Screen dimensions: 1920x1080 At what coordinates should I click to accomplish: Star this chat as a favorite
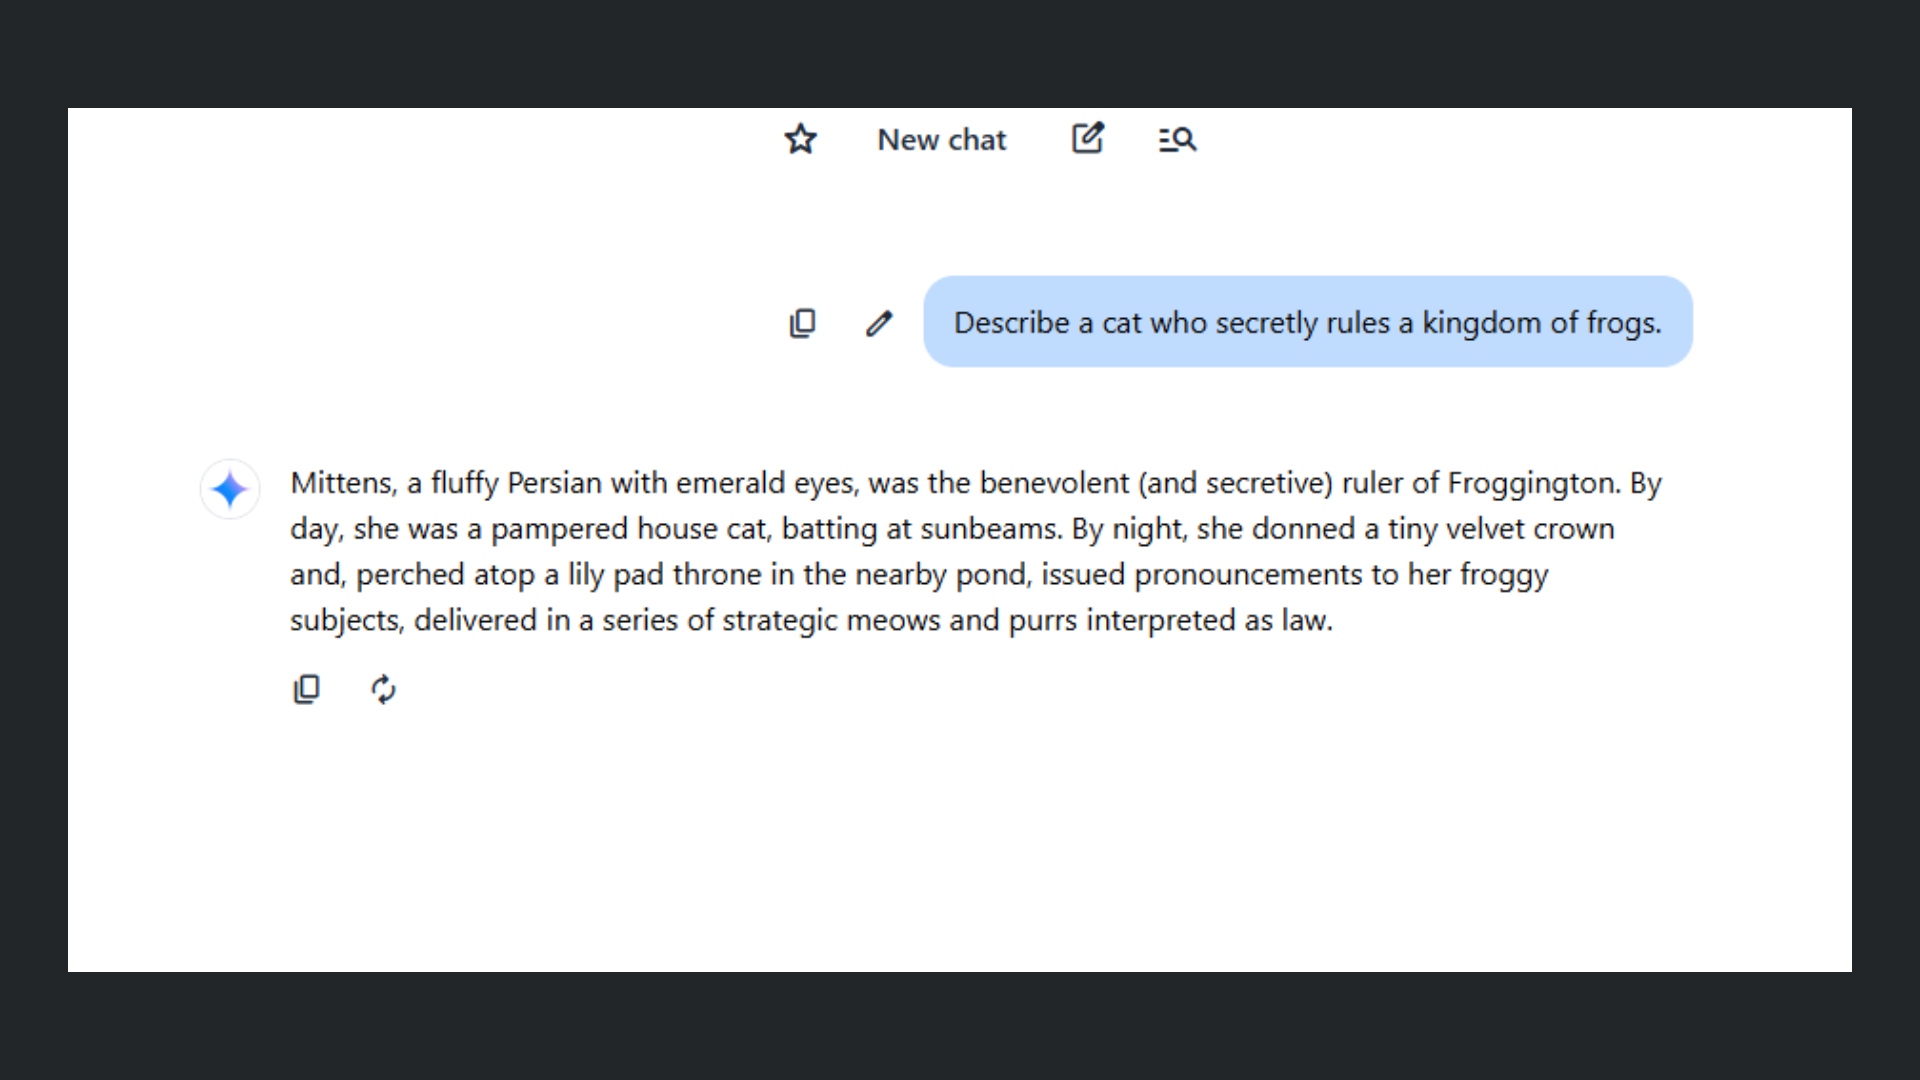pyautogui.click(x=800, y=139)
